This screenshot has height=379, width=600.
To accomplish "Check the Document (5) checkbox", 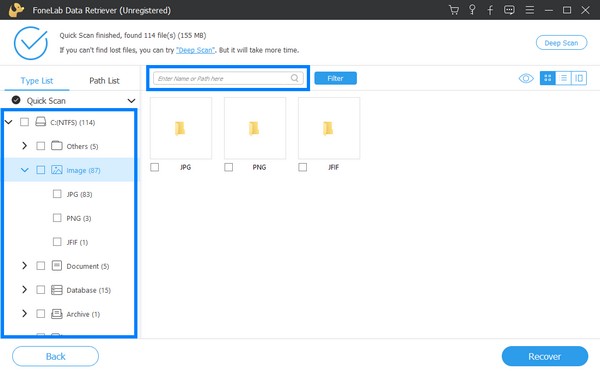I will pyautogui.click(x=41, y=266).
